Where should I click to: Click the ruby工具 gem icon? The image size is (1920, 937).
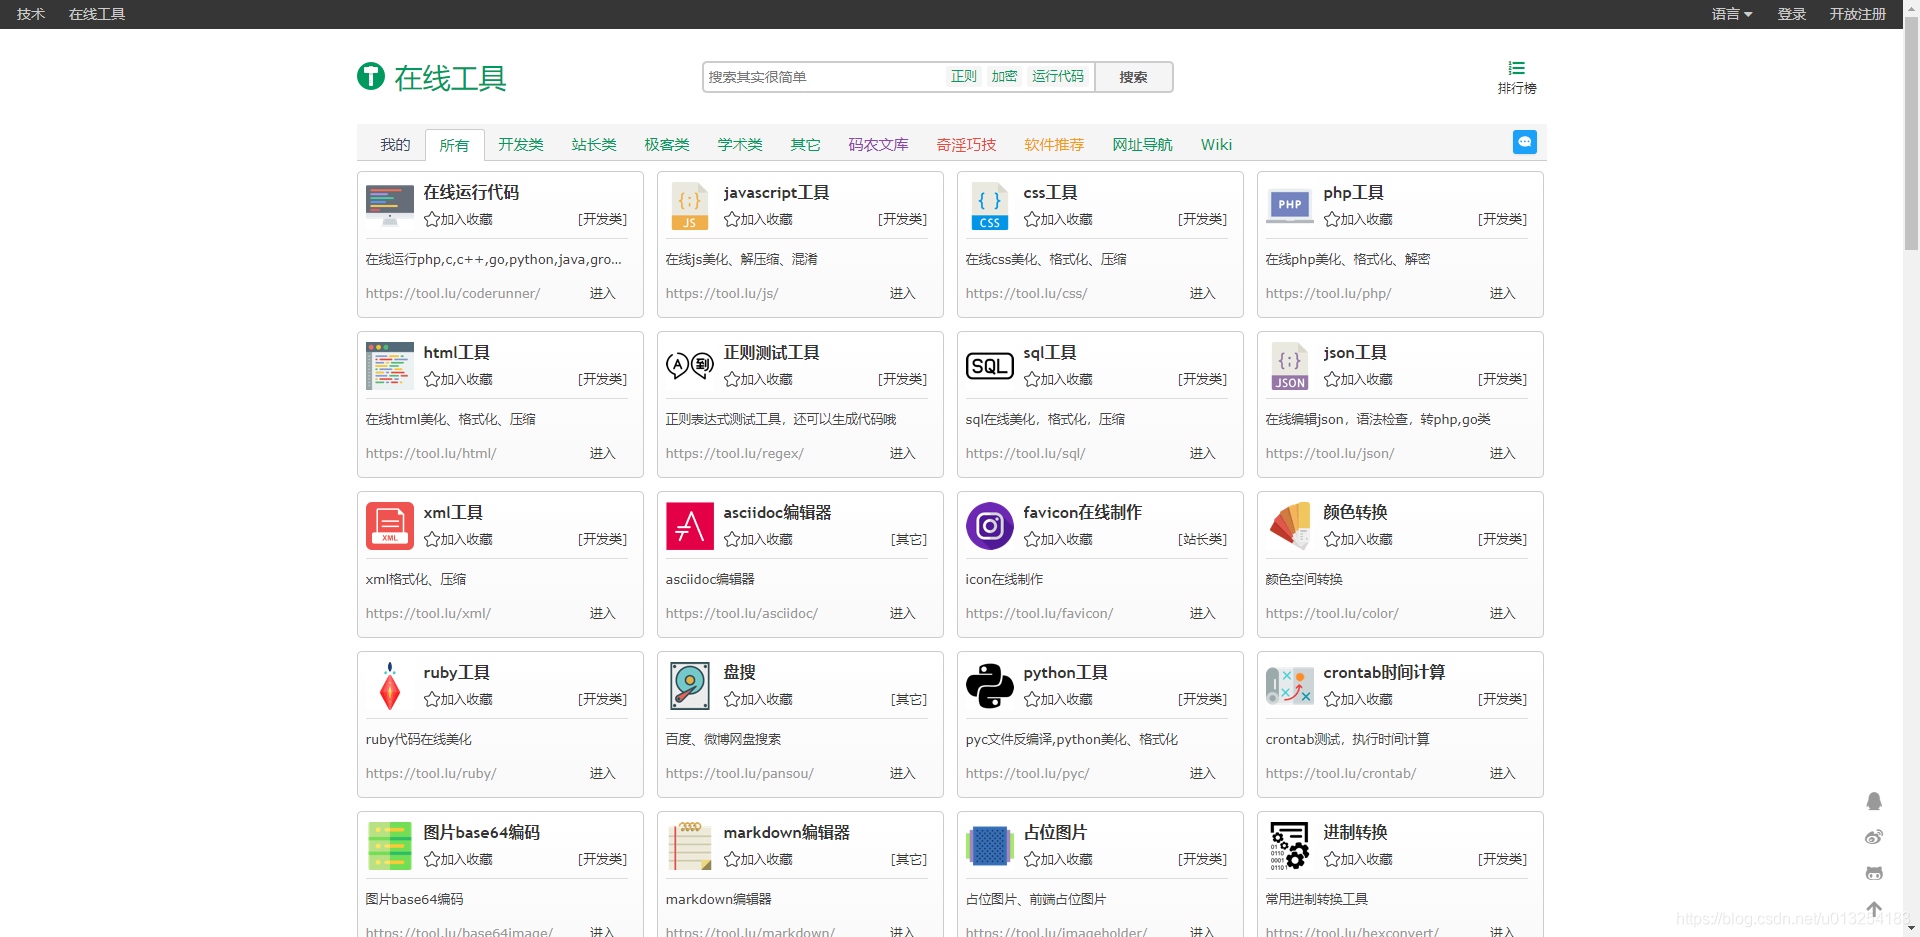[x=390, y=686]
